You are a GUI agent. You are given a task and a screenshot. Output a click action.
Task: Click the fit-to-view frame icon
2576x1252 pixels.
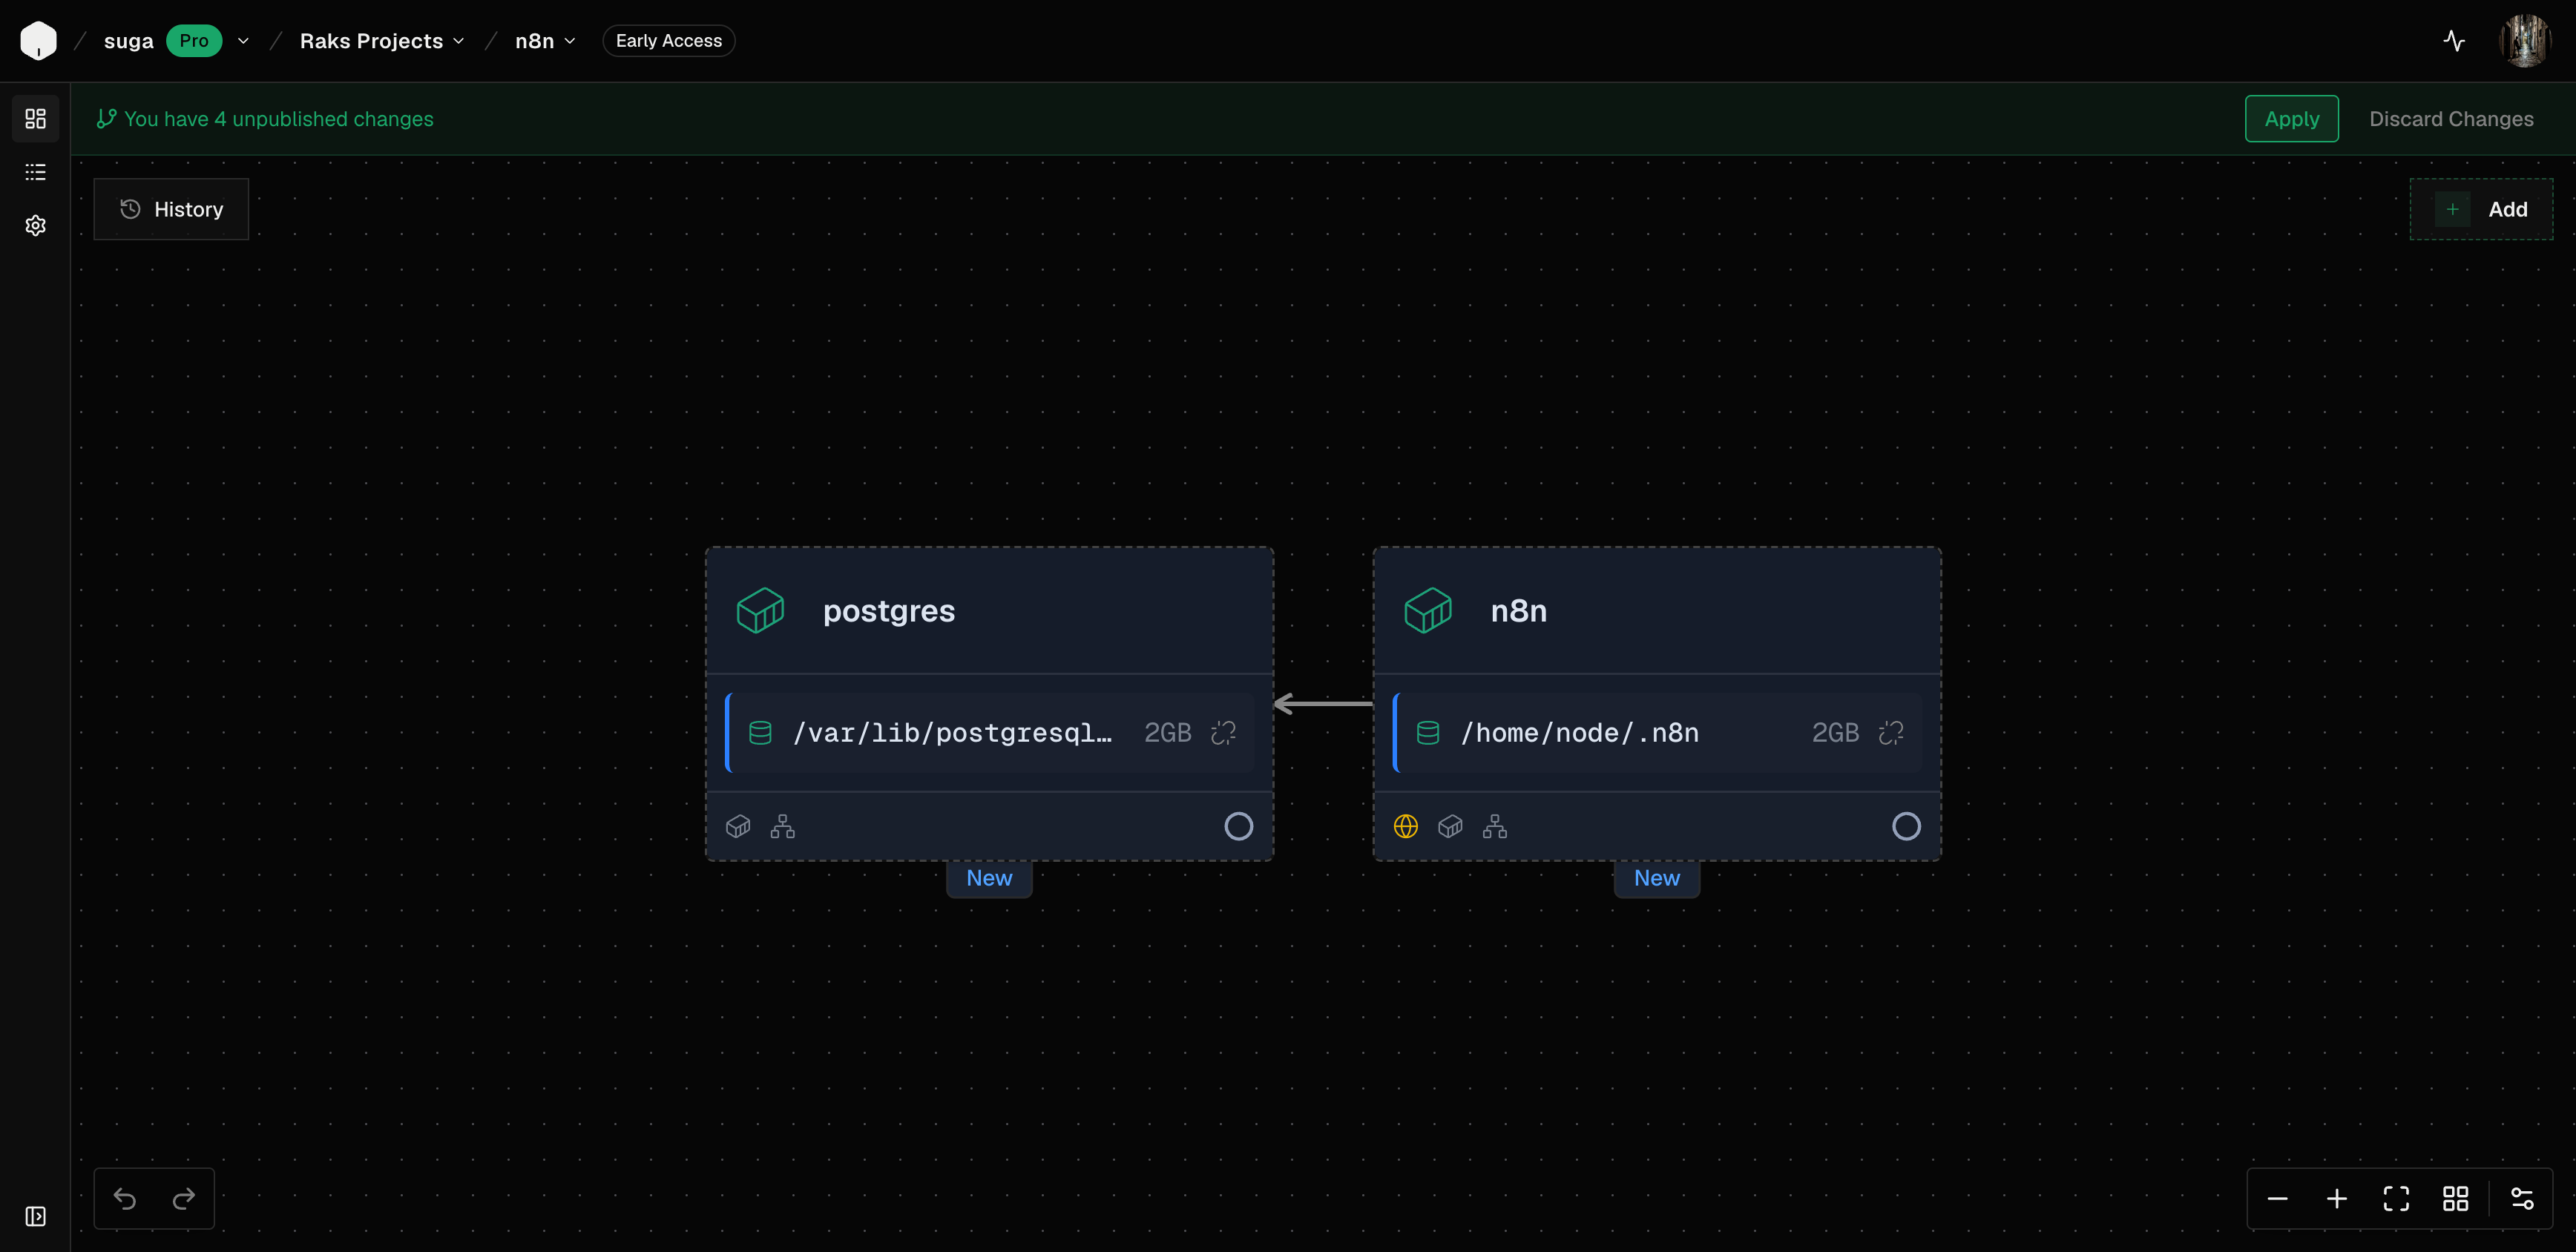pos(2396,1198)
